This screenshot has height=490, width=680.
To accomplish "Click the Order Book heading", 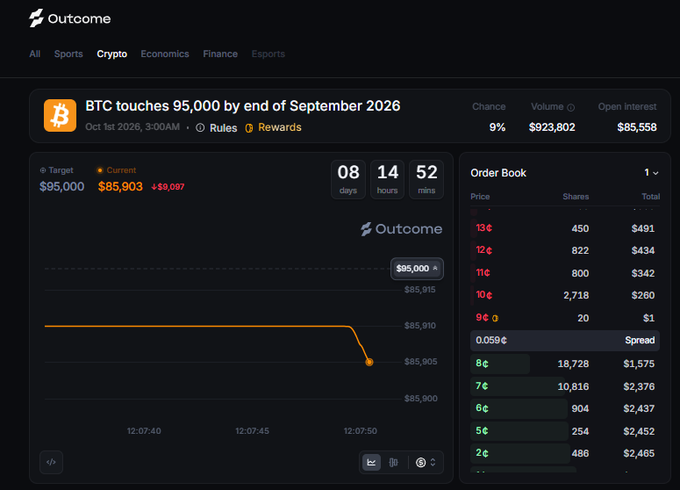I will (x=498, y=173).
